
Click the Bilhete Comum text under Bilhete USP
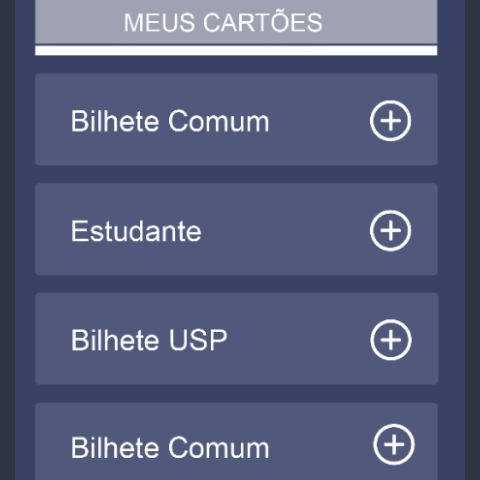(170, 448)
